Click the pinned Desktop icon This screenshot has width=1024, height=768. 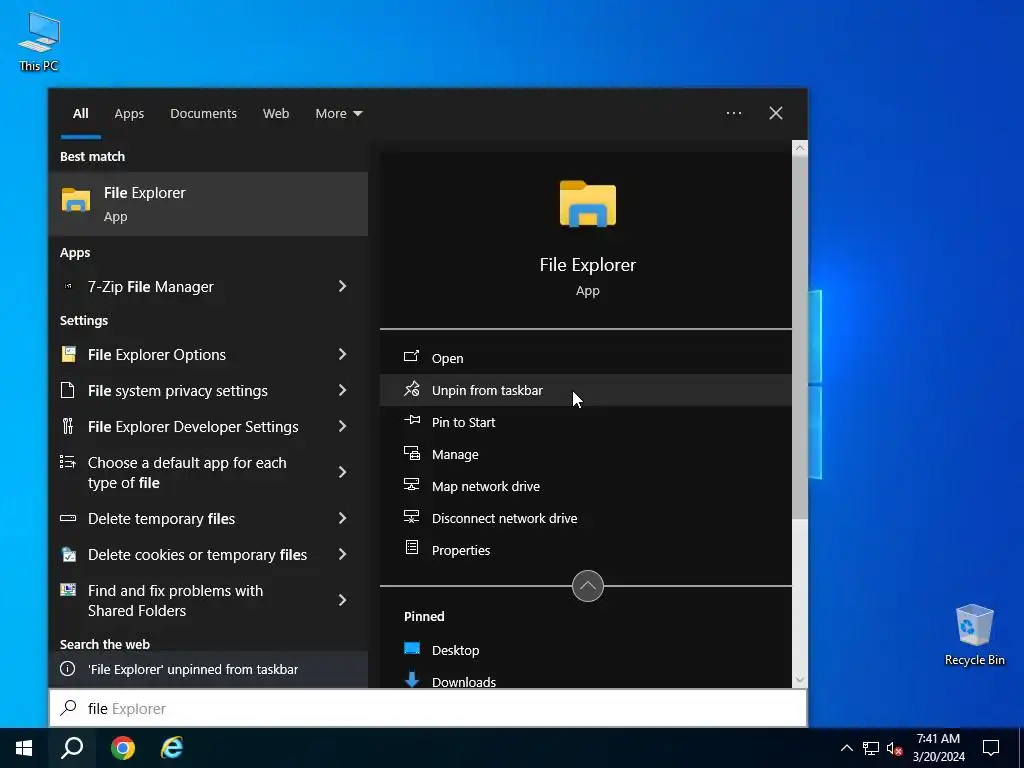tap(411, 648)
